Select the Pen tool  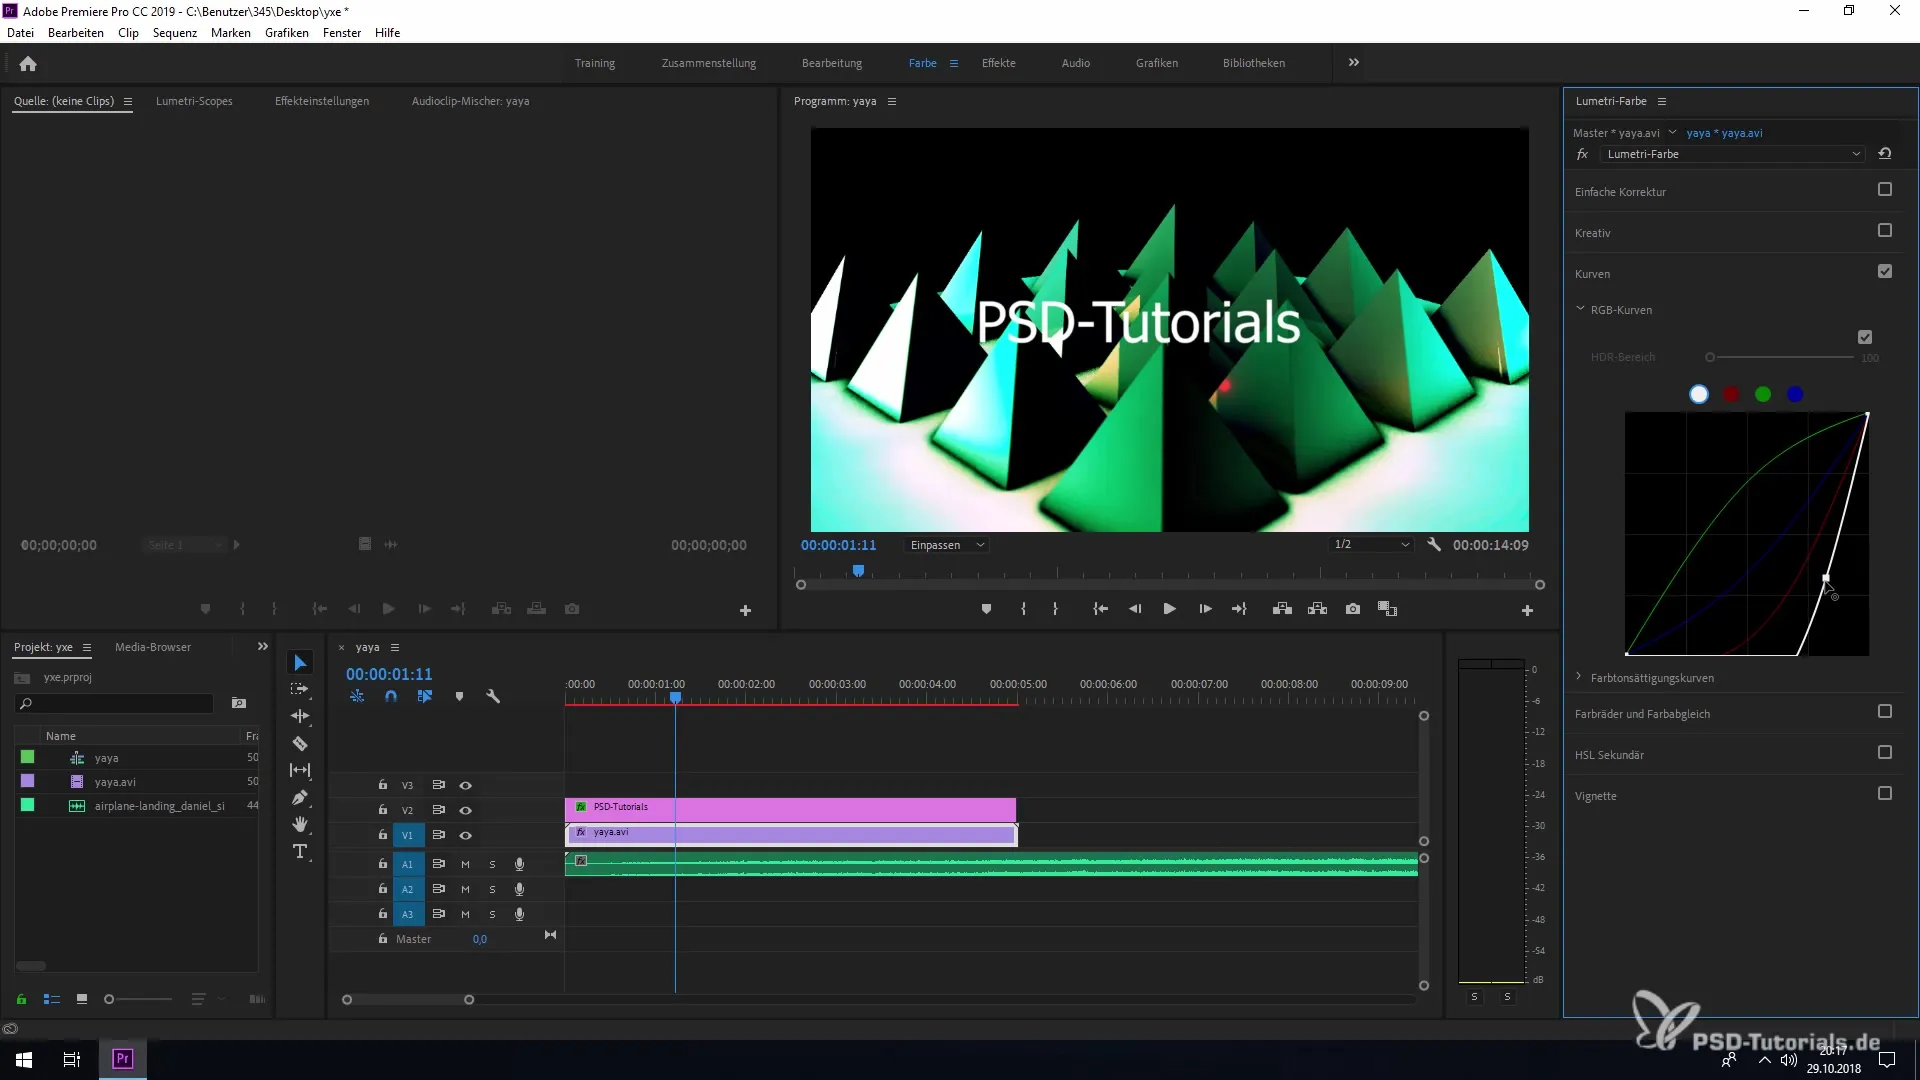tap(300, 797)
